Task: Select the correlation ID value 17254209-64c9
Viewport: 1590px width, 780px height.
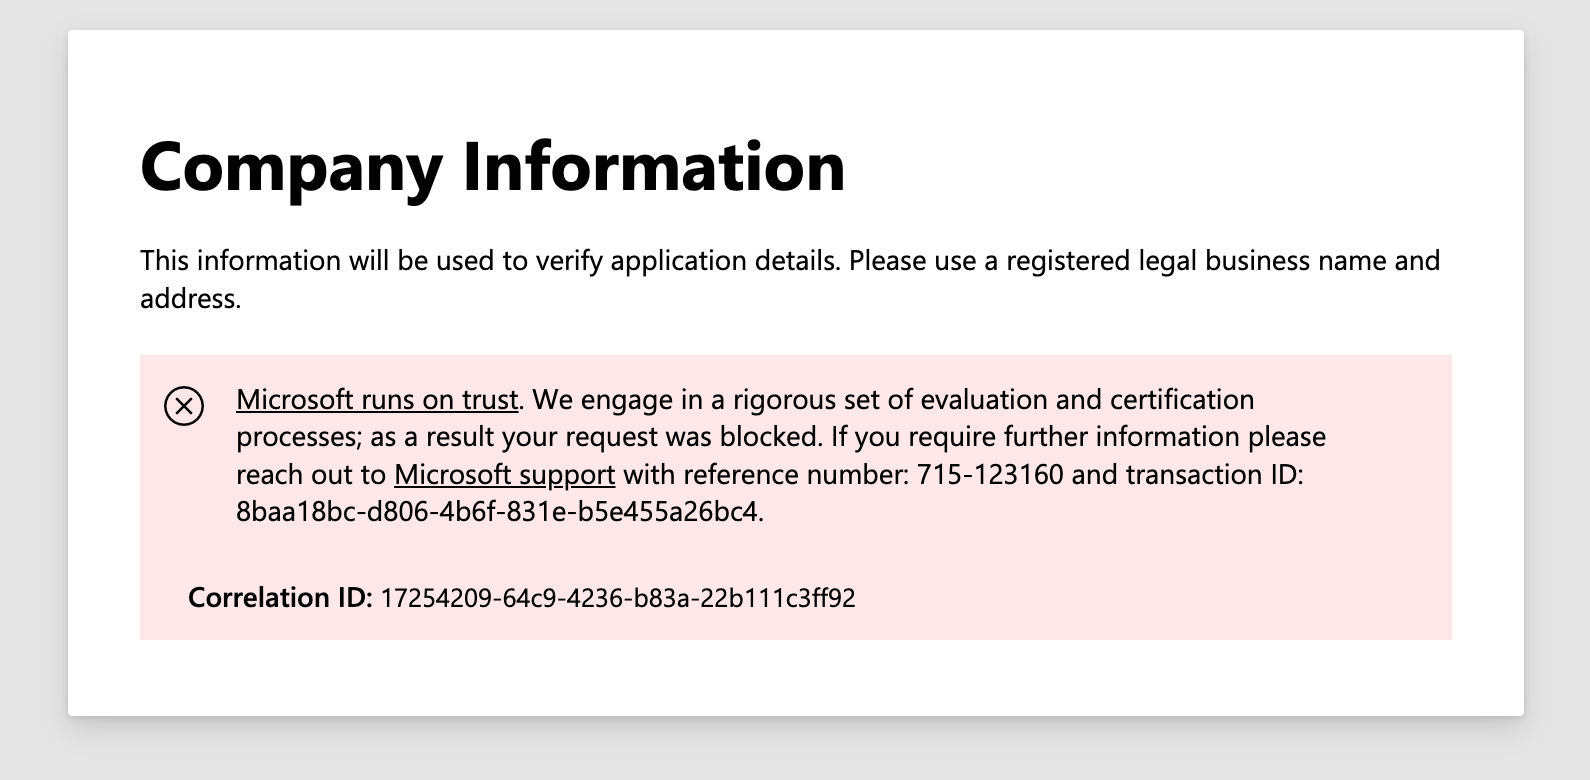Action: (x=618, y=598)
